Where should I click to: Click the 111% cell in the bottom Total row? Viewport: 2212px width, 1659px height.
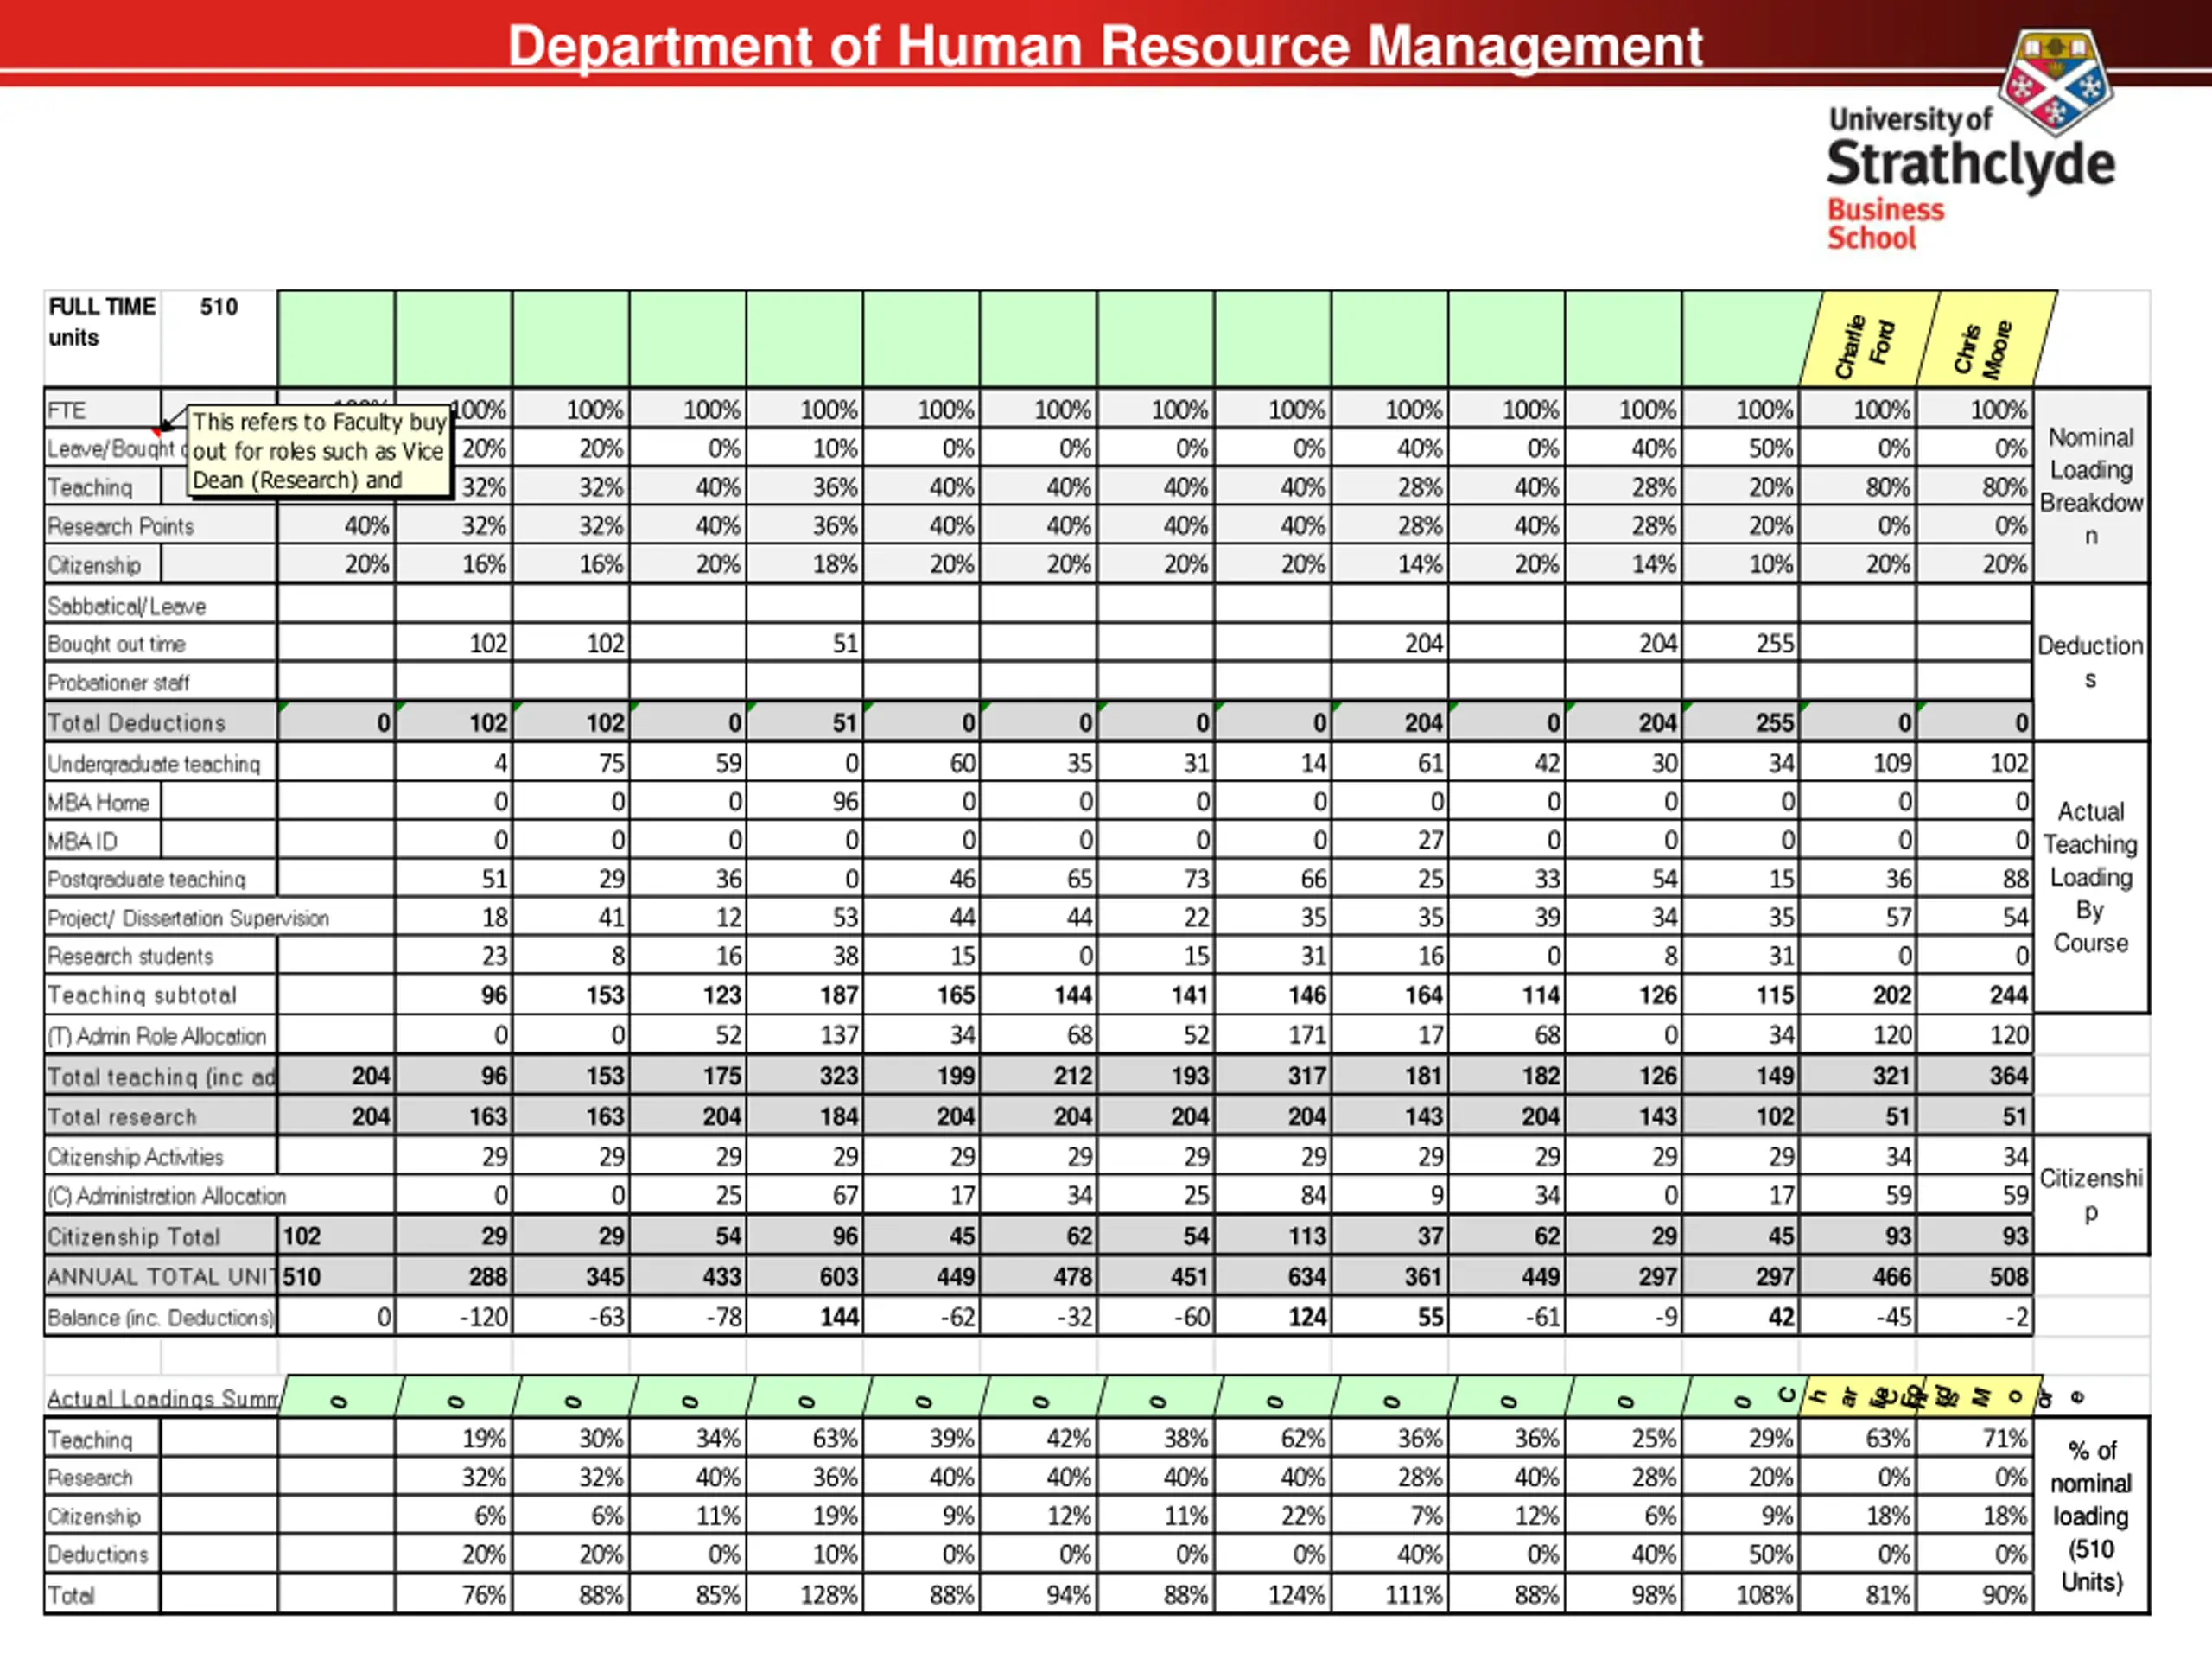click(x=1390, y=1595)
